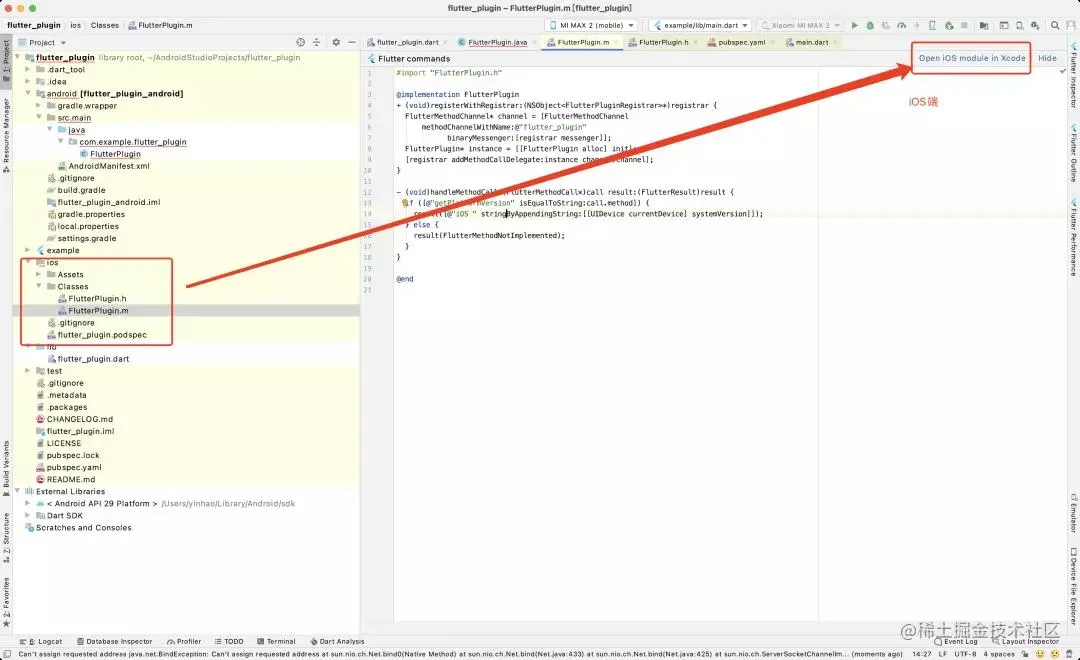The width and height of the screenshot is (1080, 660).
Task: Click the LF line separator in status bar
Action: 943,654
